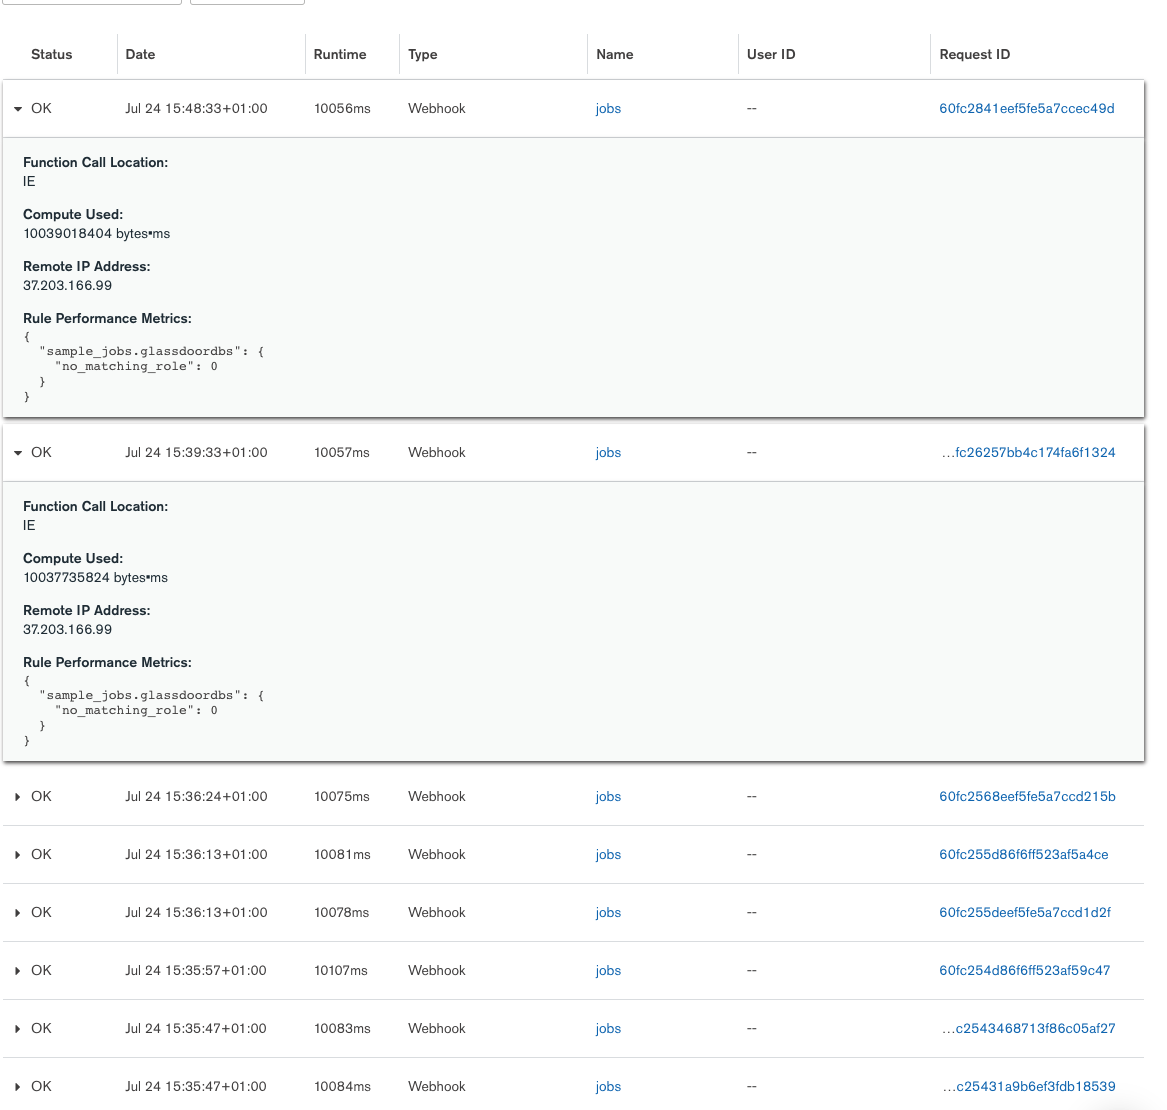Click the jobs link in 15:39:33 row
Image resolution: width=1167 pixels, height=1110 pixels.
click(x=608, y=453)
